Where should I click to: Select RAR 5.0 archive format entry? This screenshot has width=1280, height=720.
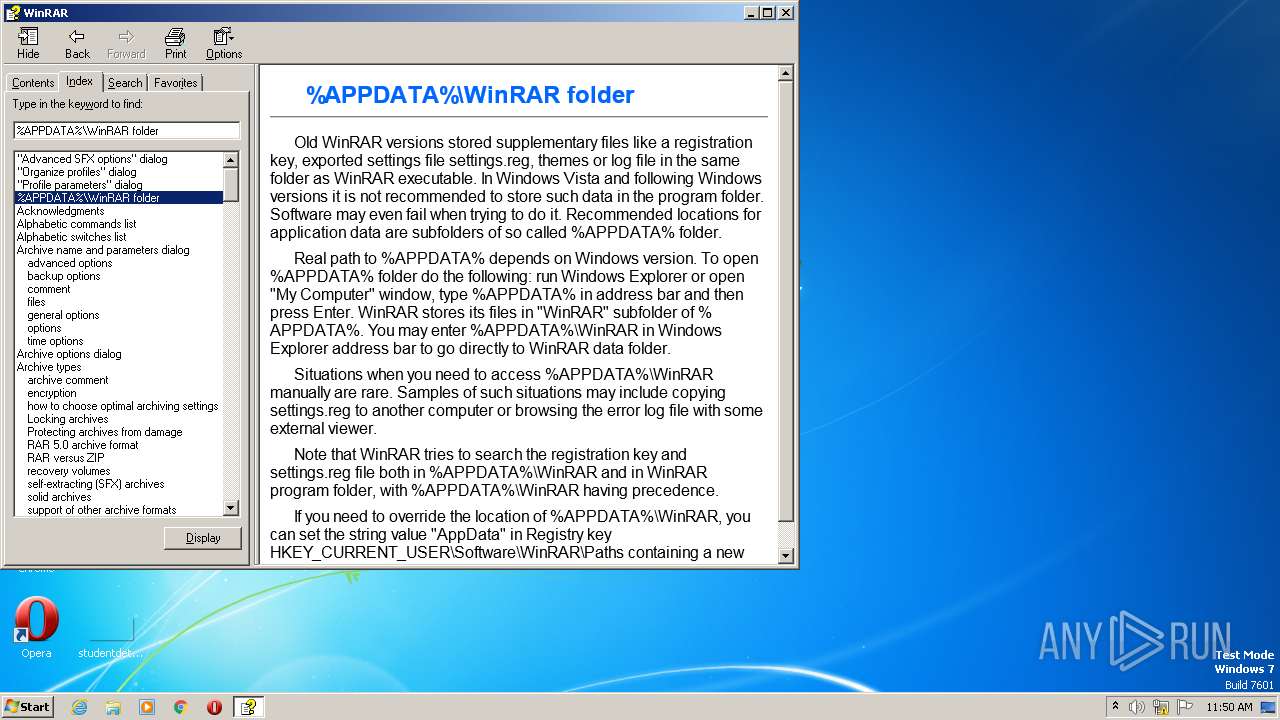click(83, 445)
